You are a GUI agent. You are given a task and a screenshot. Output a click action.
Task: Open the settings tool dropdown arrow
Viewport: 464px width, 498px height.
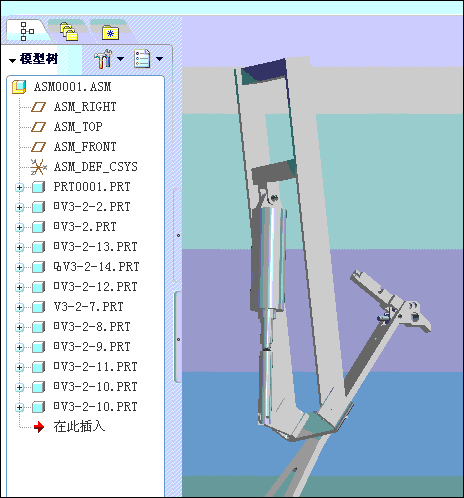click(x=120, y=59)
